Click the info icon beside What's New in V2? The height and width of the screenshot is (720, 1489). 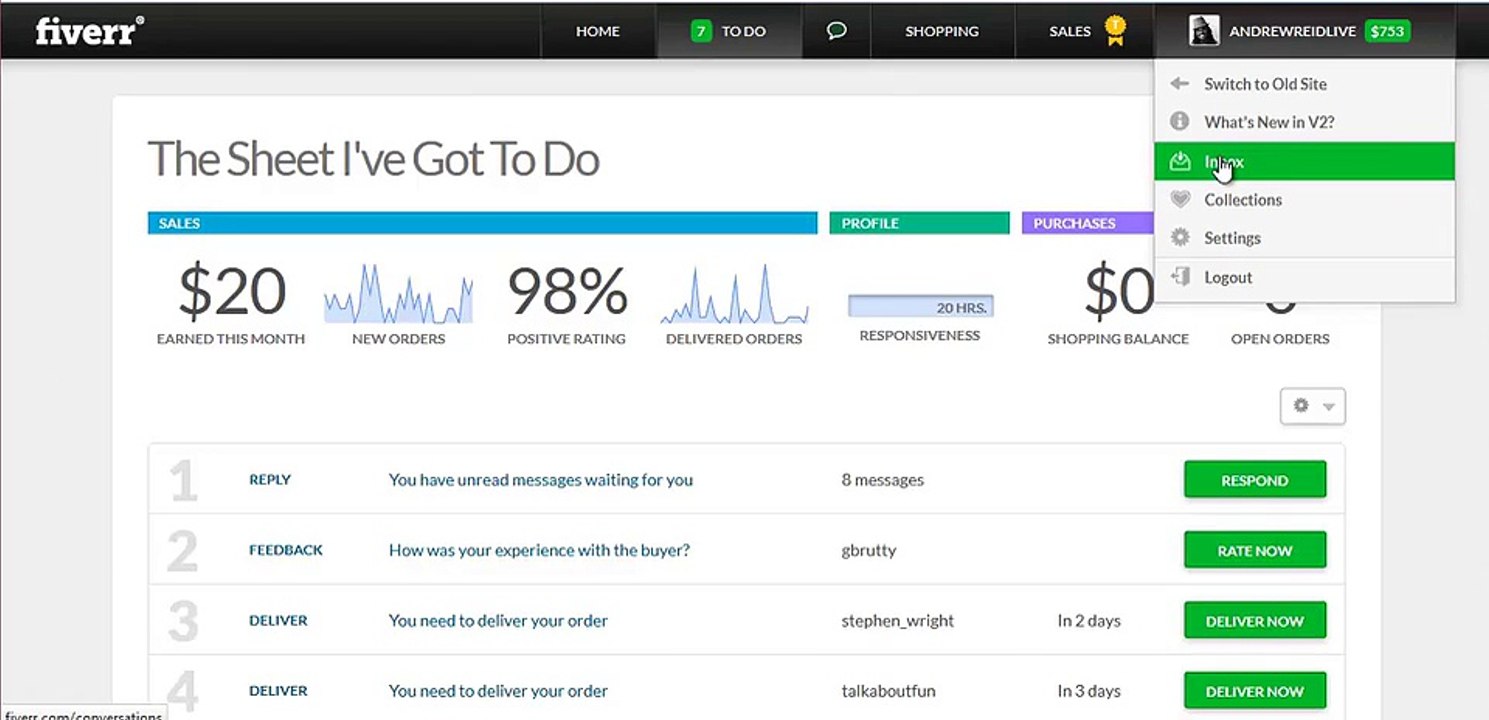(x=1180, y=122)
